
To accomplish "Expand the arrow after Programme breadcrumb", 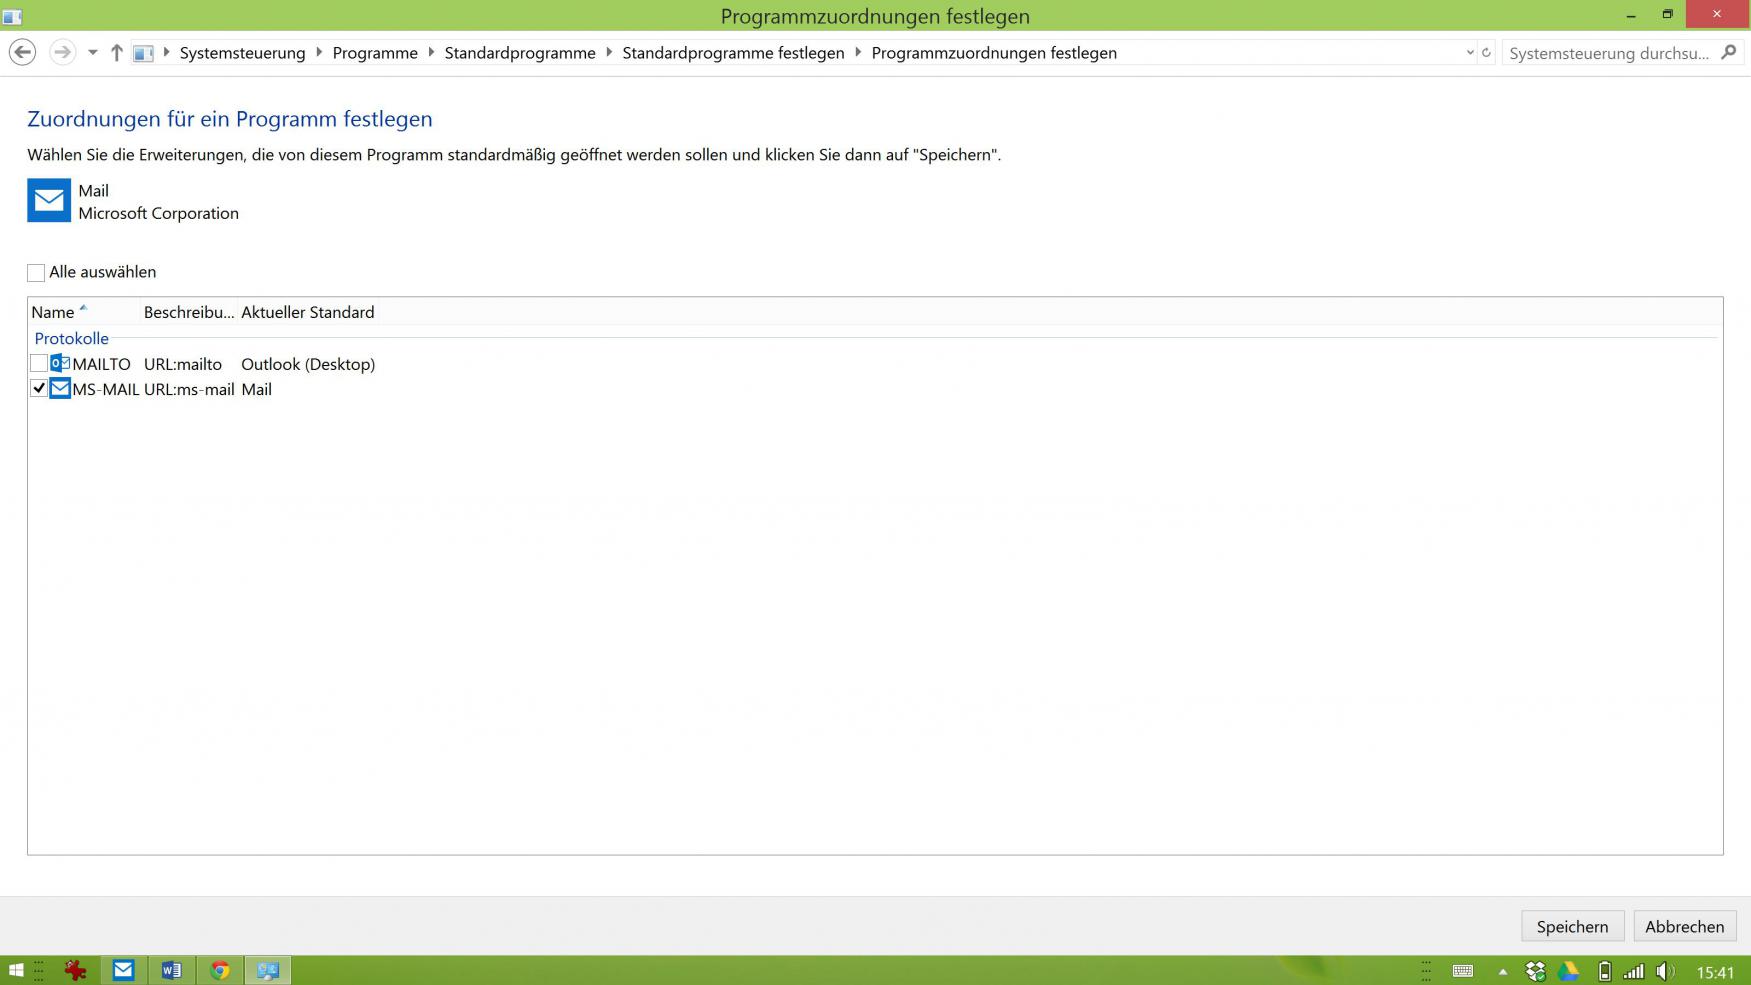I will point(431,52).
